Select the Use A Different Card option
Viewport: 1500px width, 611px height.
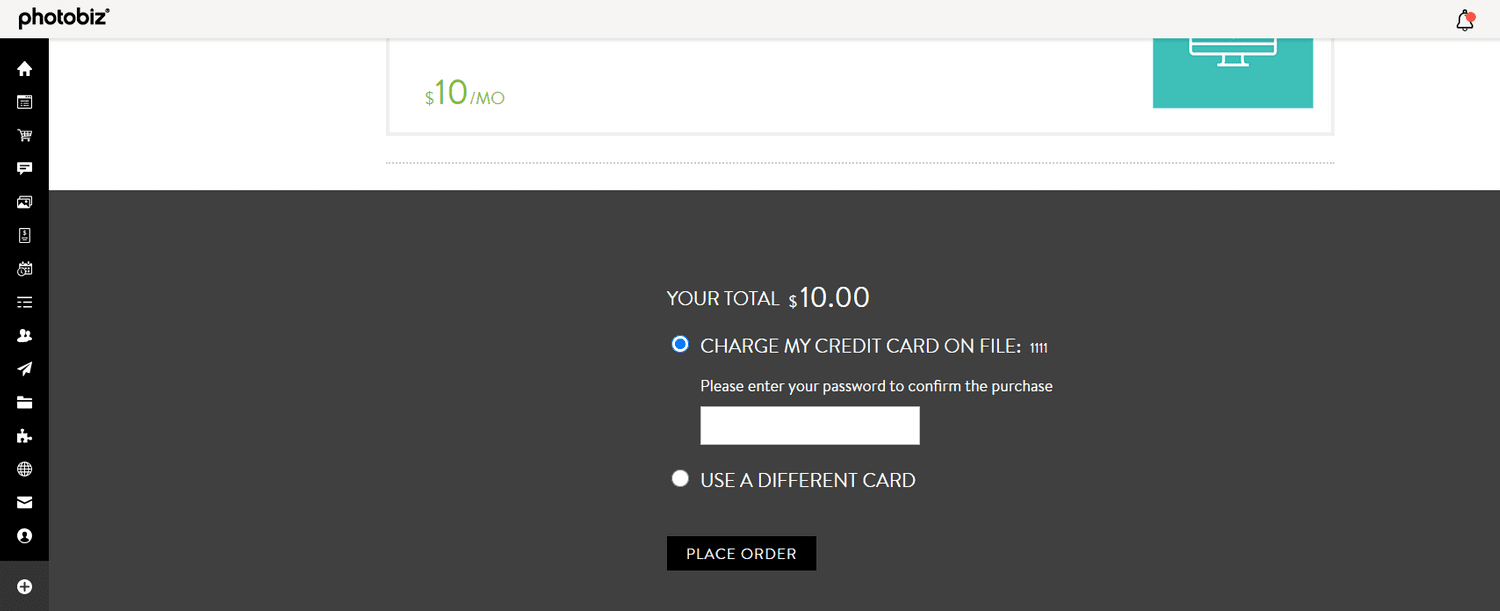point(680,479)
